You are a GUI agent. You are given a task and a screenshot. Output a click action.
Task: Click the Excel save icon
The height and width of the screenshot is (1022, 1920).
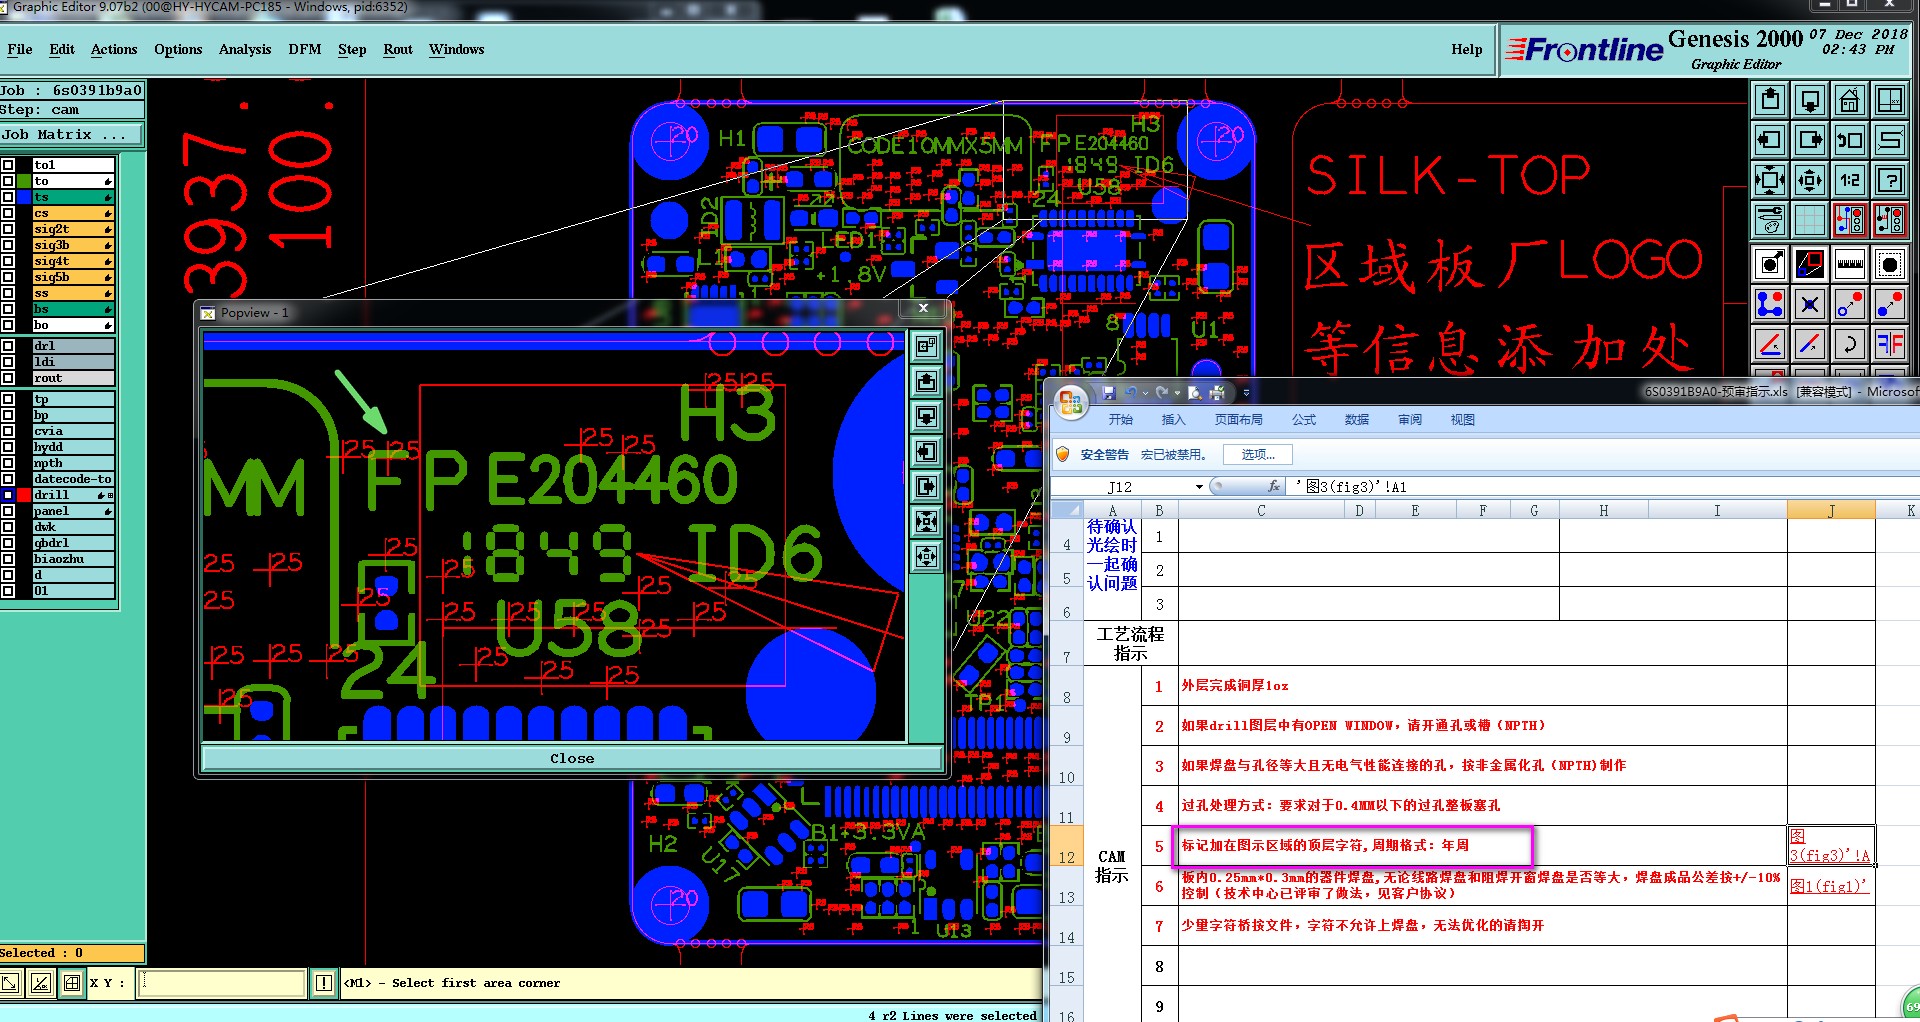tap(1109, 393)
